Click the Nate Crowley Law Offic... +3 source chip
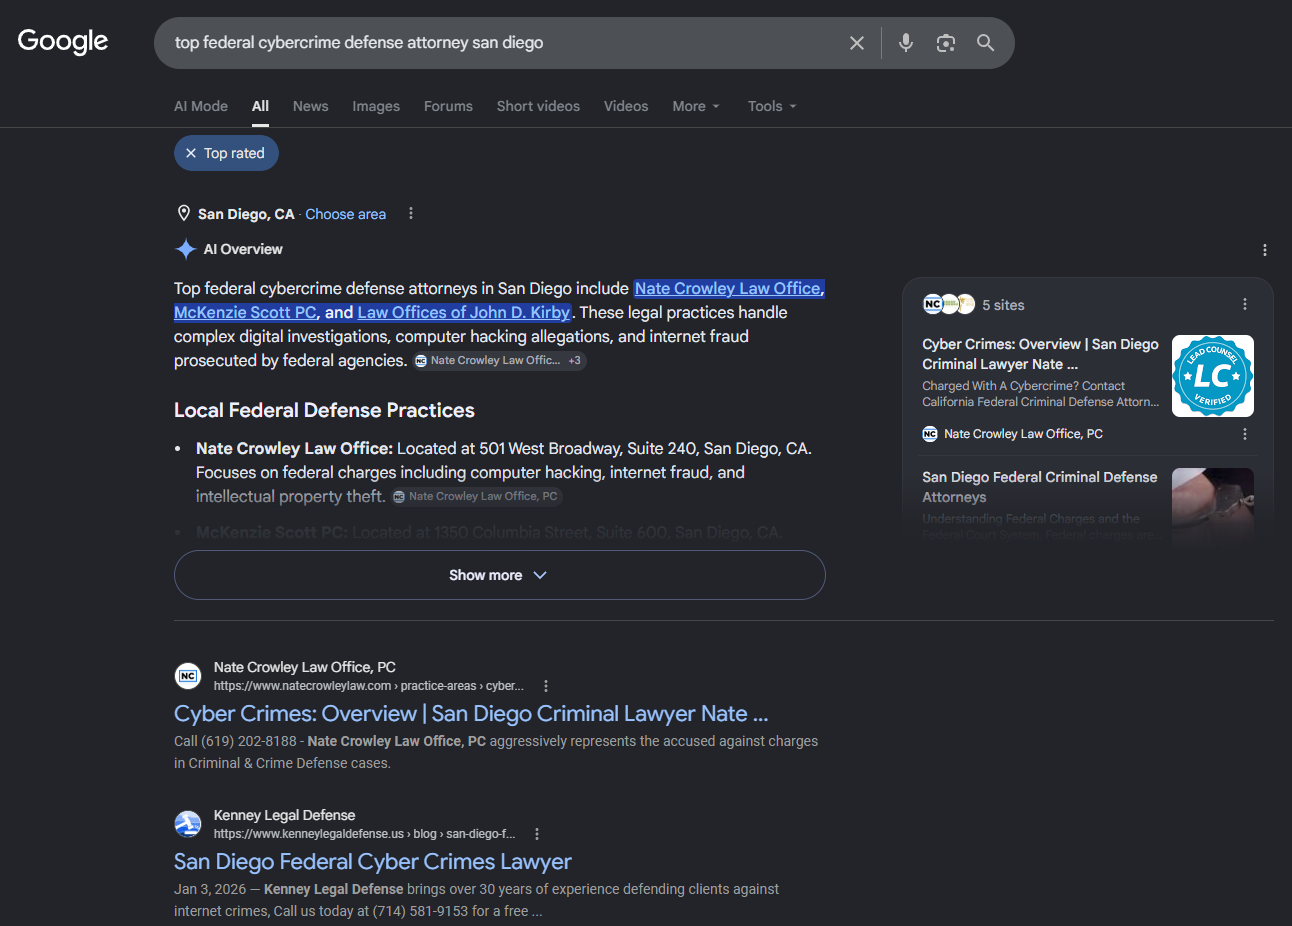The image size is (1292, 926). click(x=500, y=360)
